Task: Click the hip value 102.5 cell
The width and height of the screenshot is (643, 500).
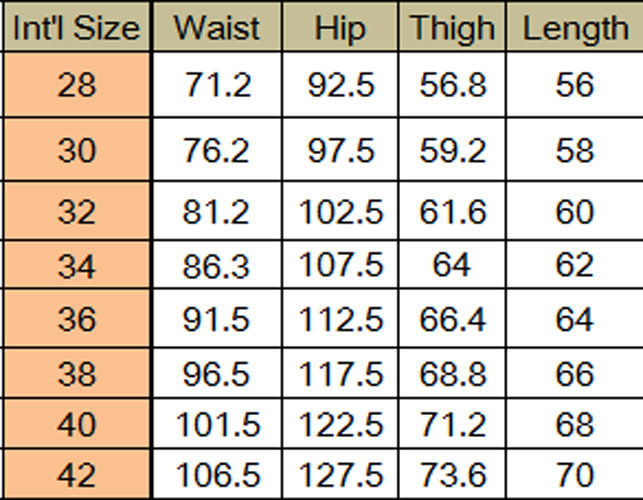Action: (x=340, y=211)
